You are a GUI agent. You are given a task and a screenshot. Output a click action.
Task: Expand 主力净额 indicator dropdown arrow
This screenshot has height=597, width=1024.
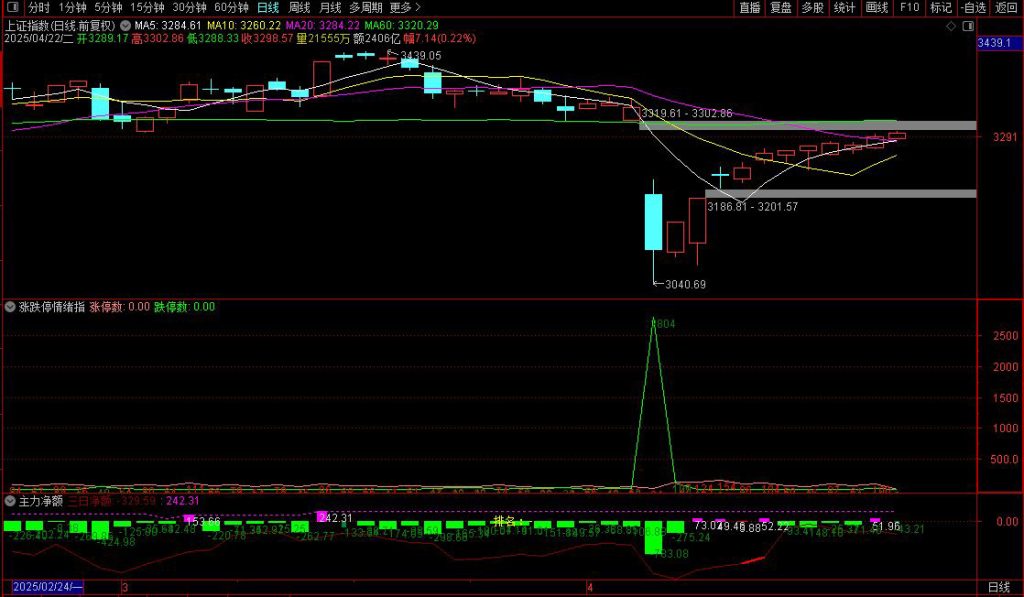11,500
